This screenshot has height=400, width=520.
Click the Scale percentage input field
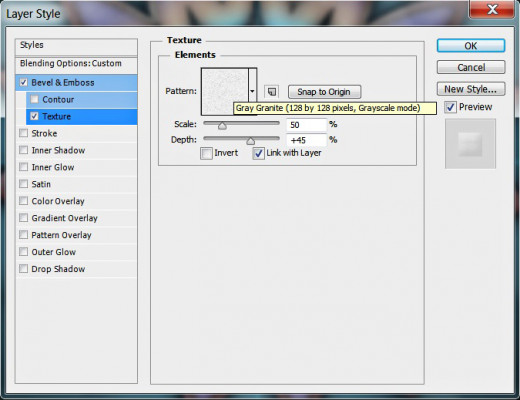pyautogui.click(x=306, y=125)
